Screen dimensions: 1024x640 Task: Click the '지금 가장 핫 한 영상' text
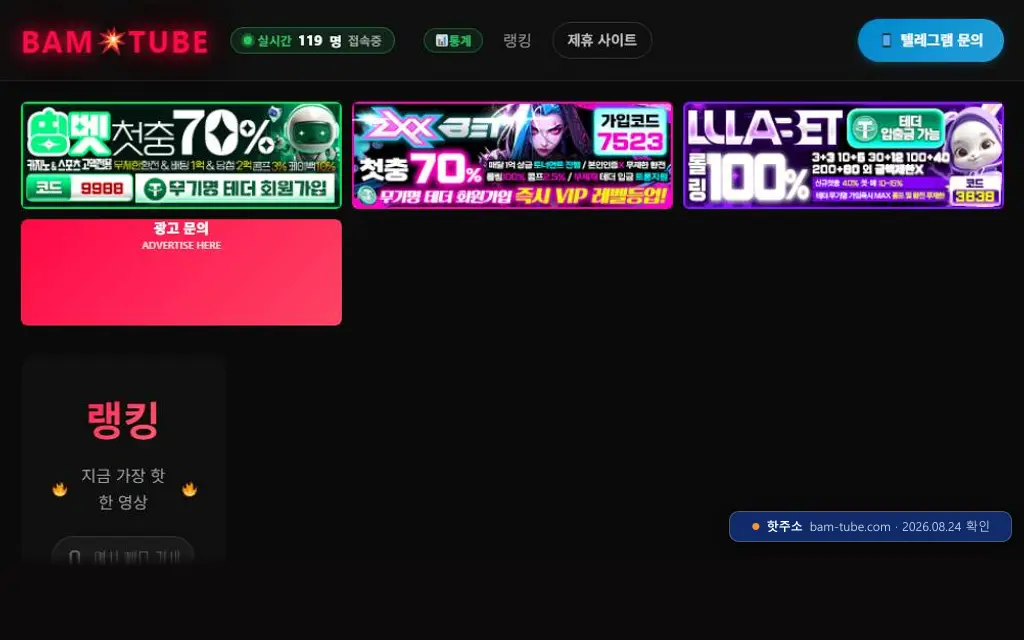pos(123,488)
